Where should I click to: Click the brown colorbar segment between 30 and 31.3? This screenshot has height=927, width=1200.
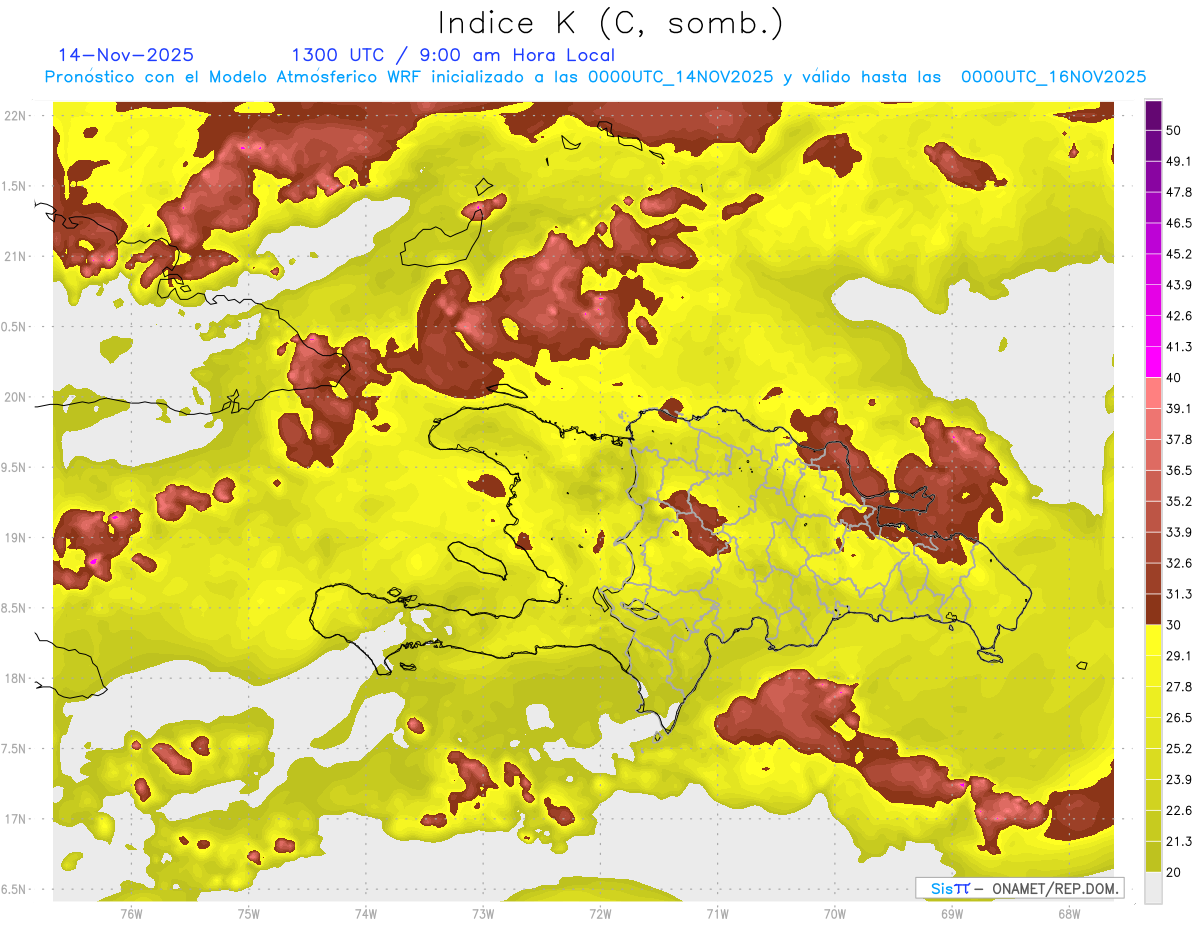pyautogui.click(x=1153, y=609)
